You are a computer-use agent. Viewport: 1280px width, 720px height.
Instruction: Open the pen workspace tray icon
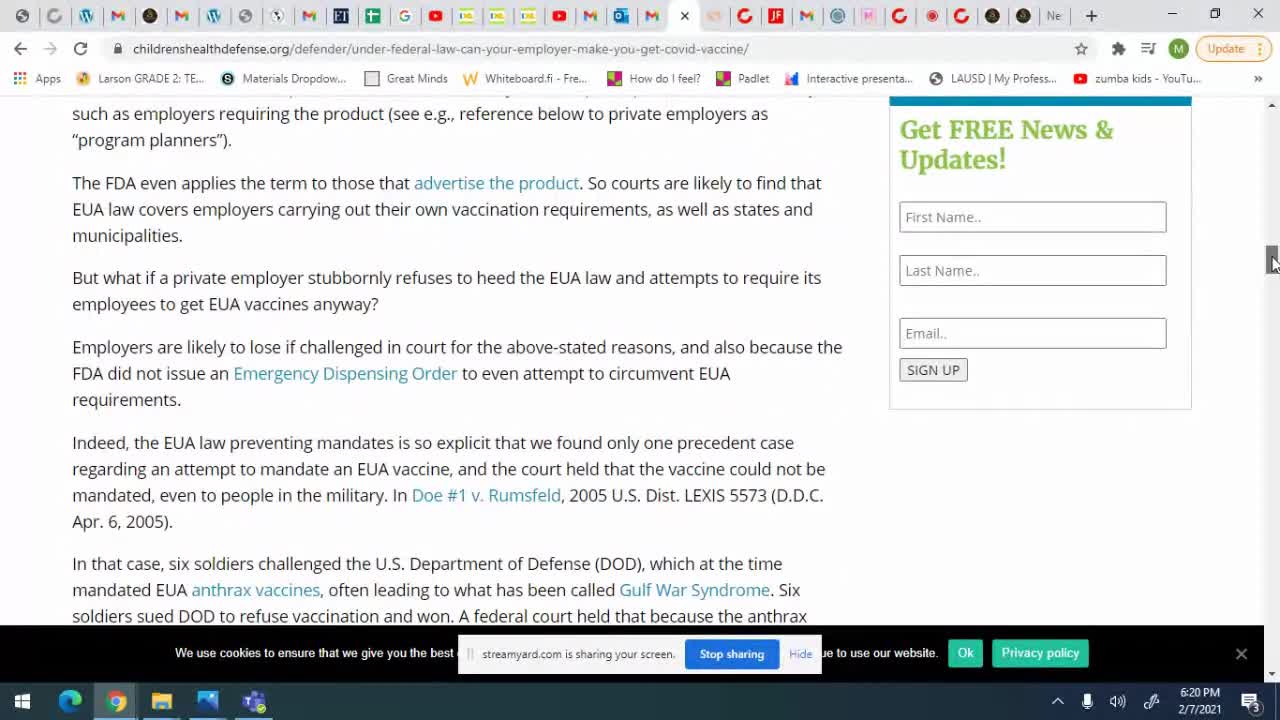pos(1151,701)
